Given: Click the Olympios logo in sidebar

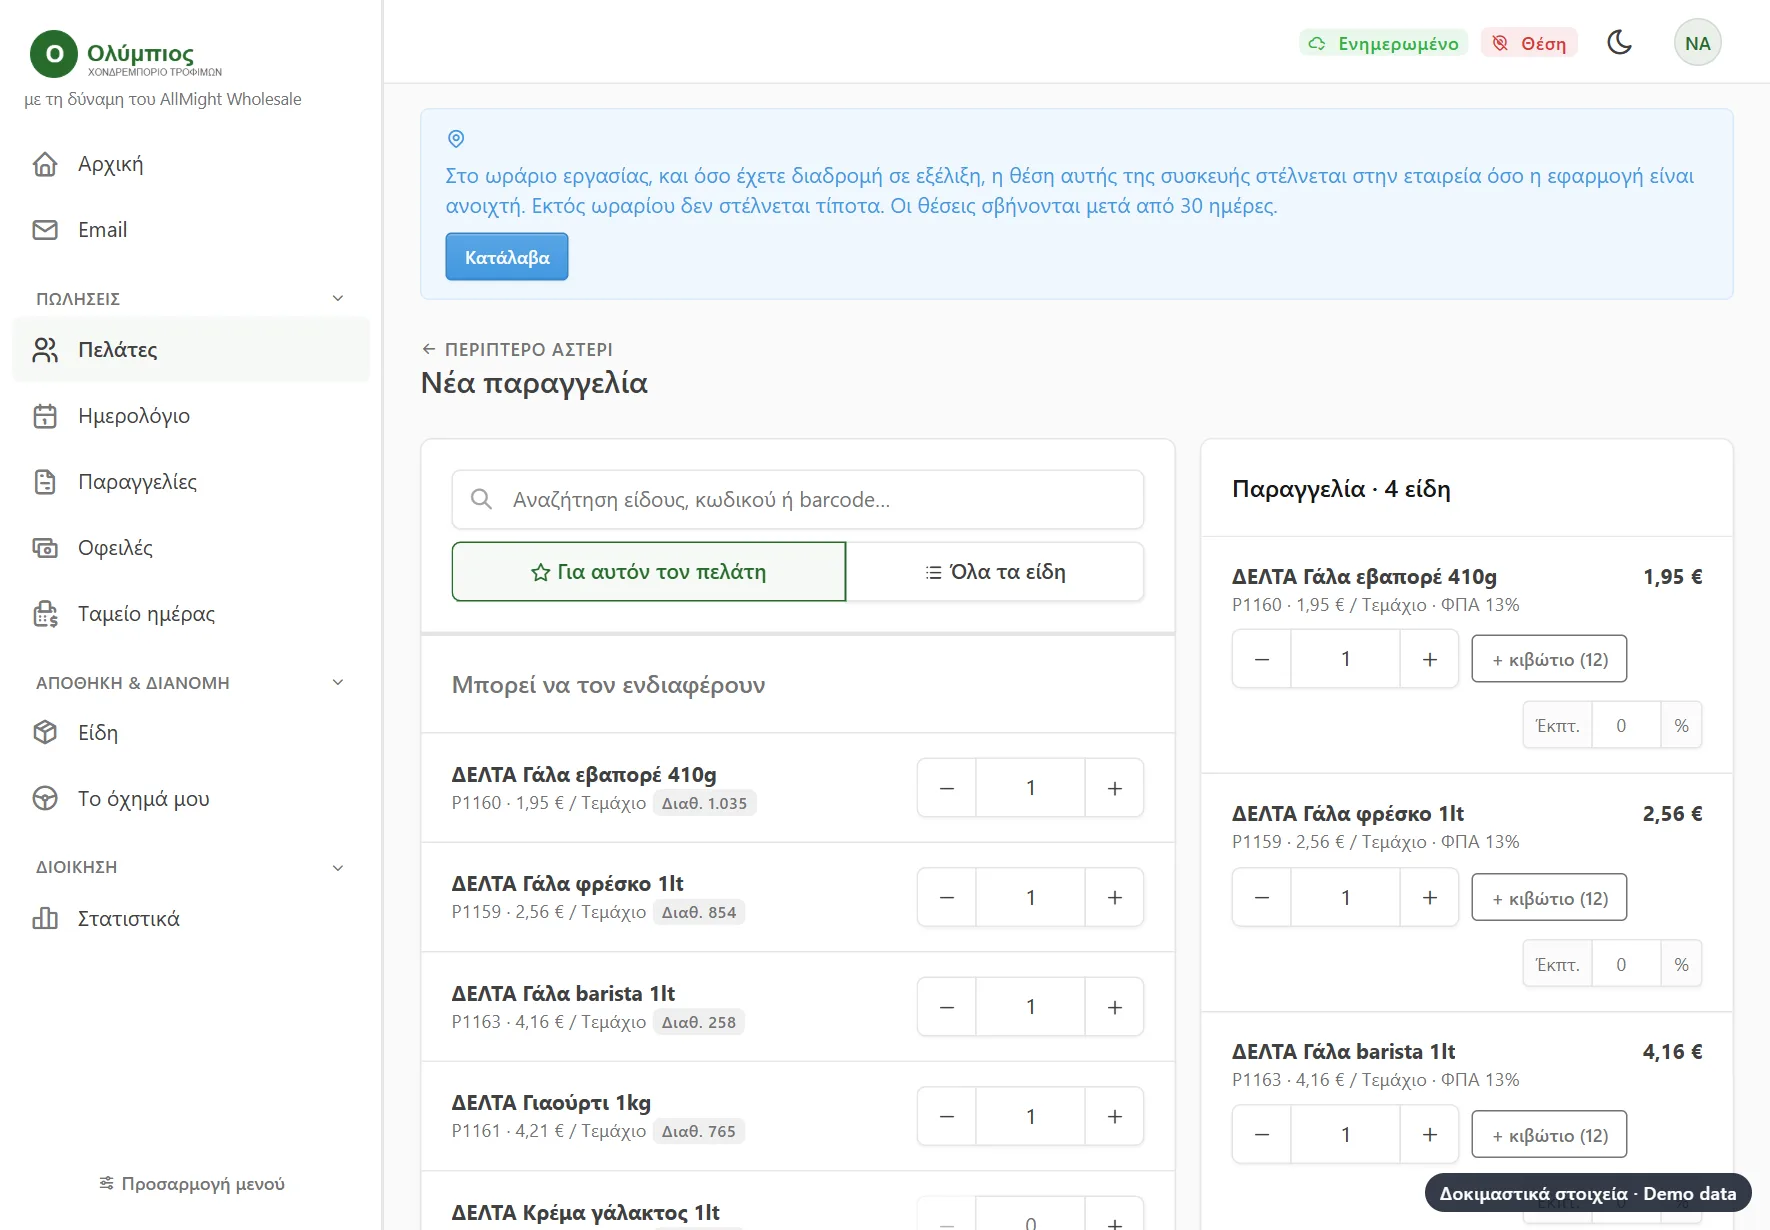Looking at the screenshot, I should (126, 54).
